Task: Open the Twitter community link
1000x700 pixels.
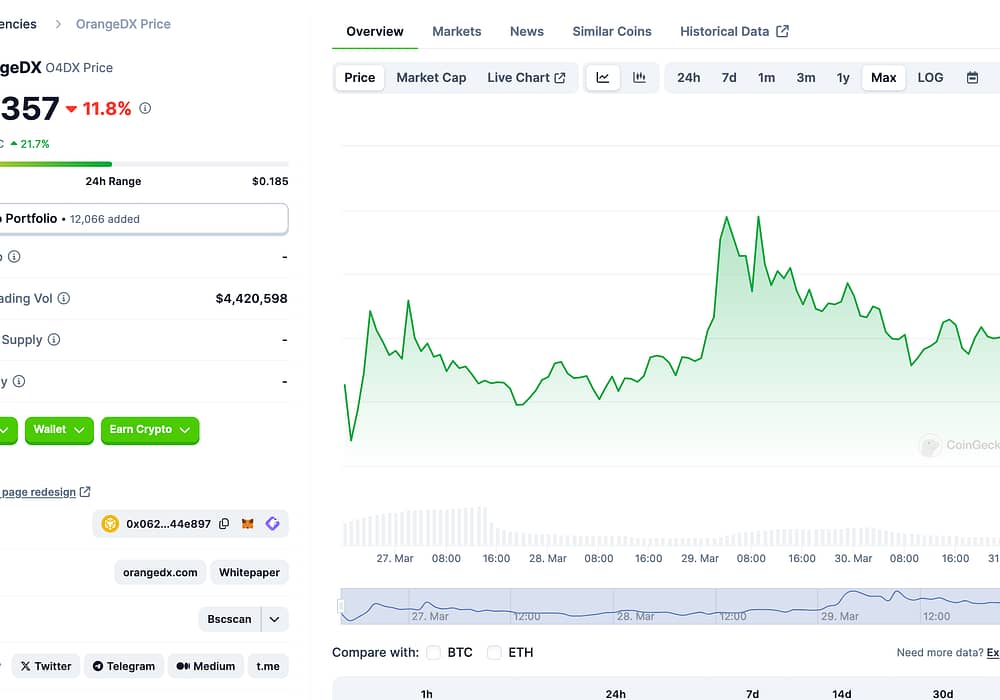Action: 46,666
